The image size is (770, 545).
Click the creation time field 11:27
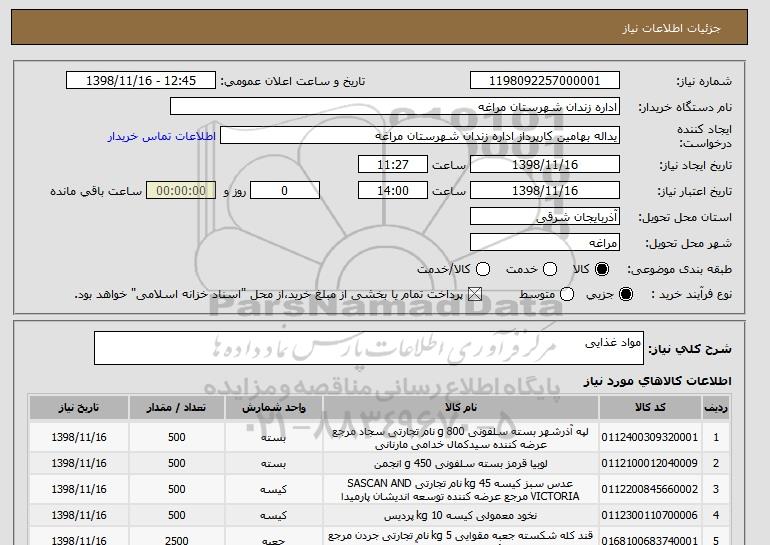click(x=393, y=164)
